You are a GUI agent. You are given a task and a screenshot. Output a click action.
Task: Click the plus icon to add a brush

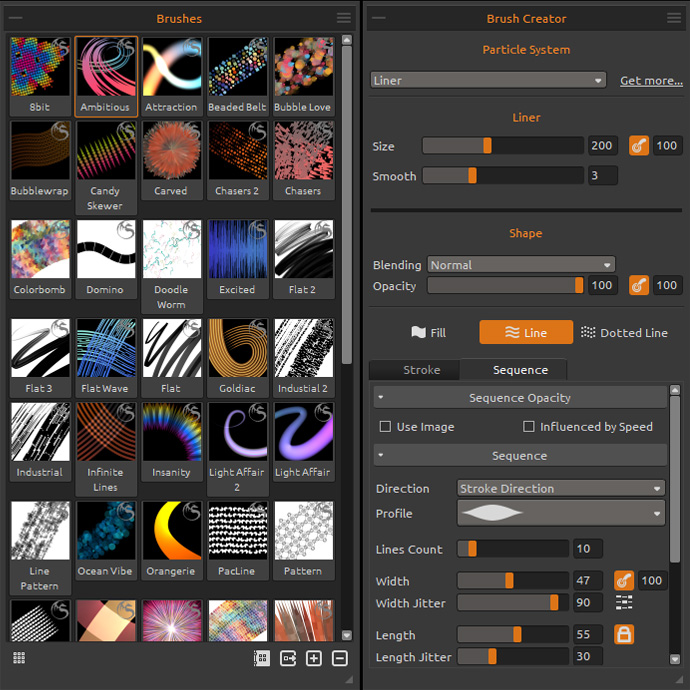click(x=313, y=658)
